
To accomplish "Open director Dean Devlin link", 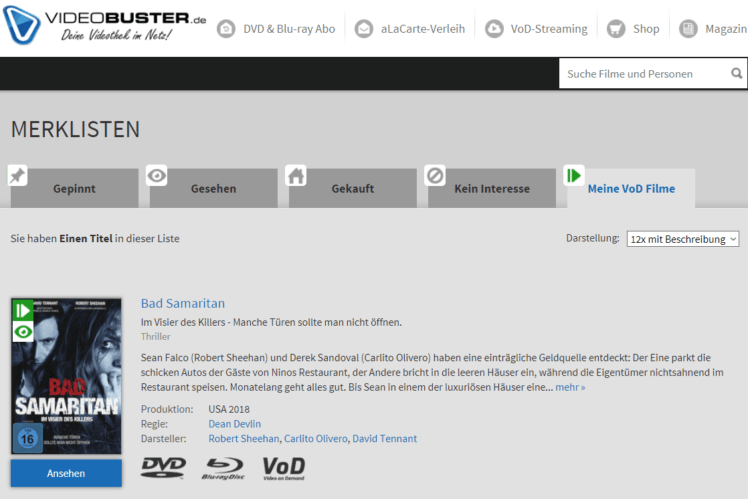I will pos(235,424).
